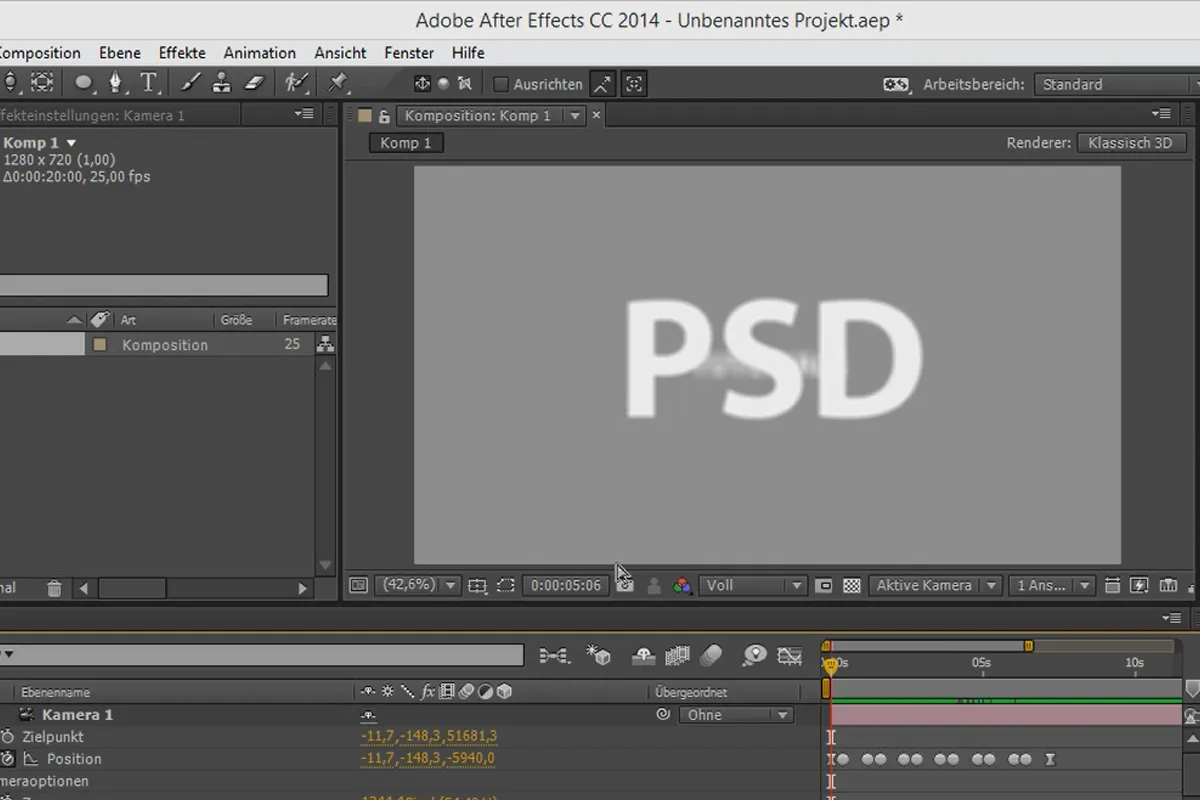Toggle fast previews button in viewer
The image size is (1200, 800).
[1139, 586]
